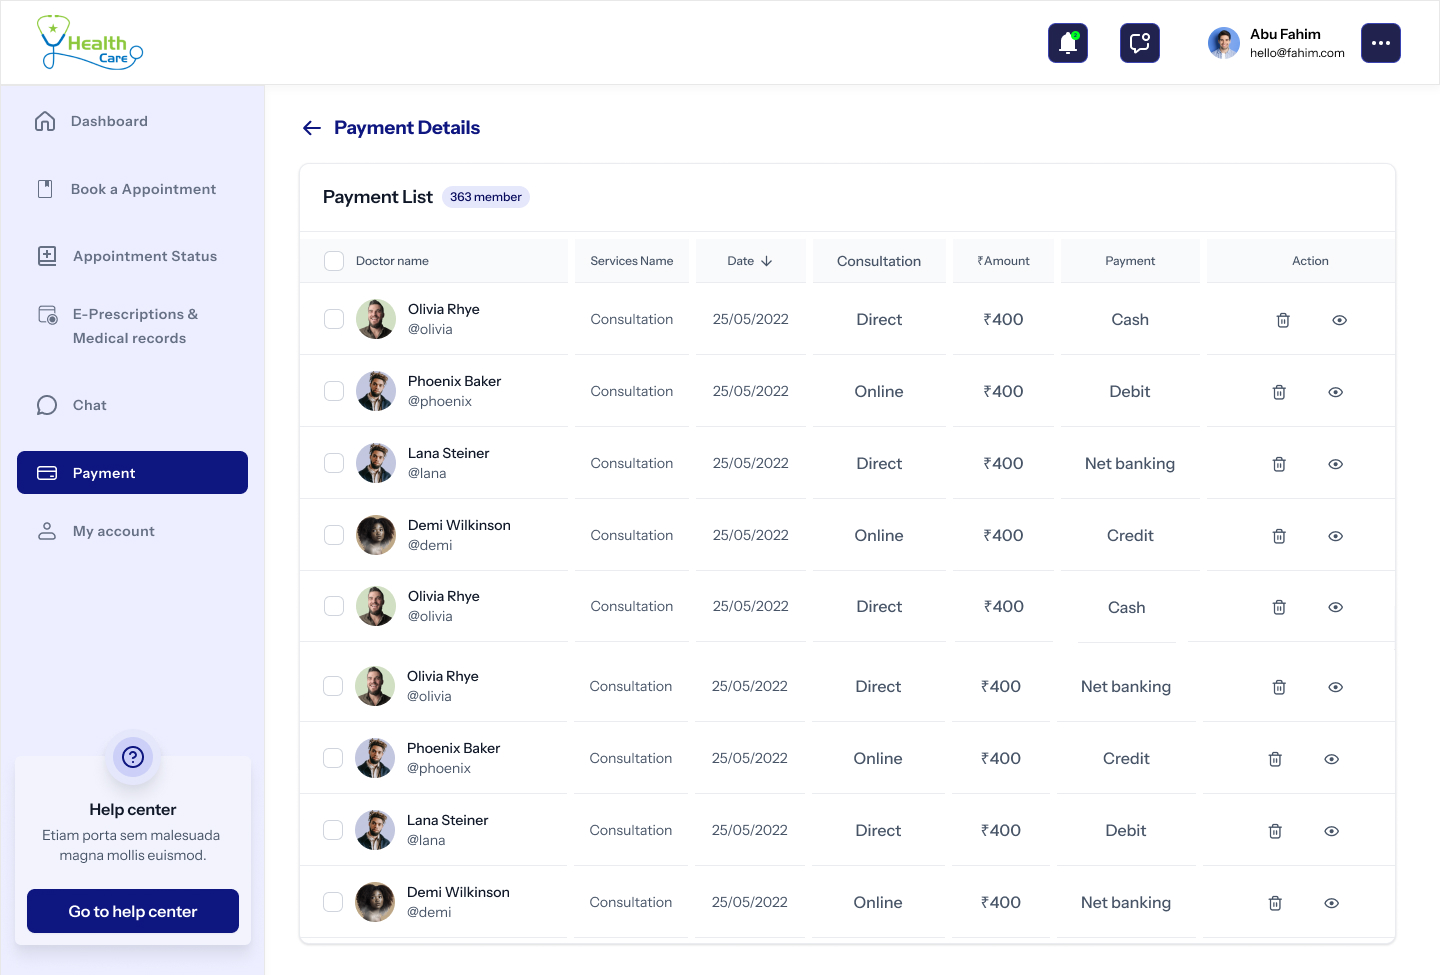
Task: Click the Amount column header
Action: click(1003, 261)
